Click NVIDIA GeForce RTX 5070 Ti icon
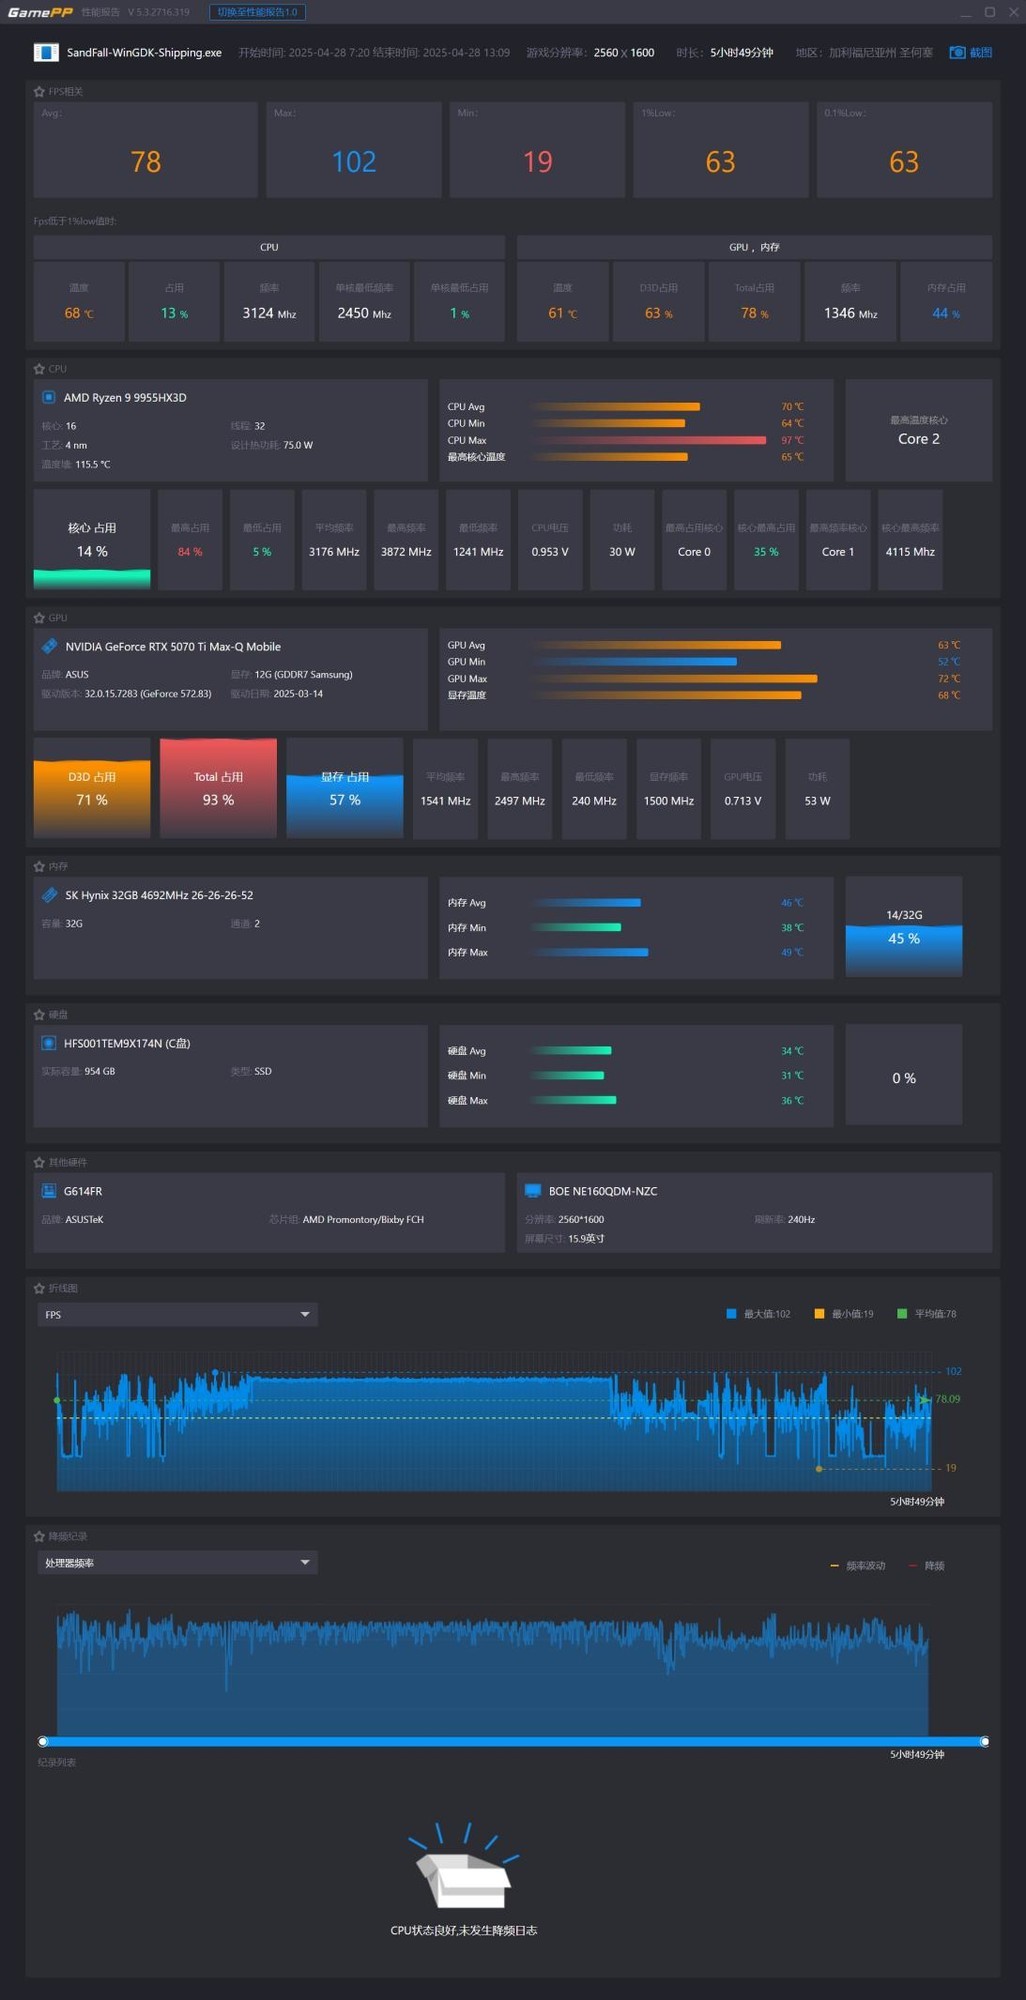This screenshot has height=2000, width=1026. pyautogui.click(x=49, y=647)
